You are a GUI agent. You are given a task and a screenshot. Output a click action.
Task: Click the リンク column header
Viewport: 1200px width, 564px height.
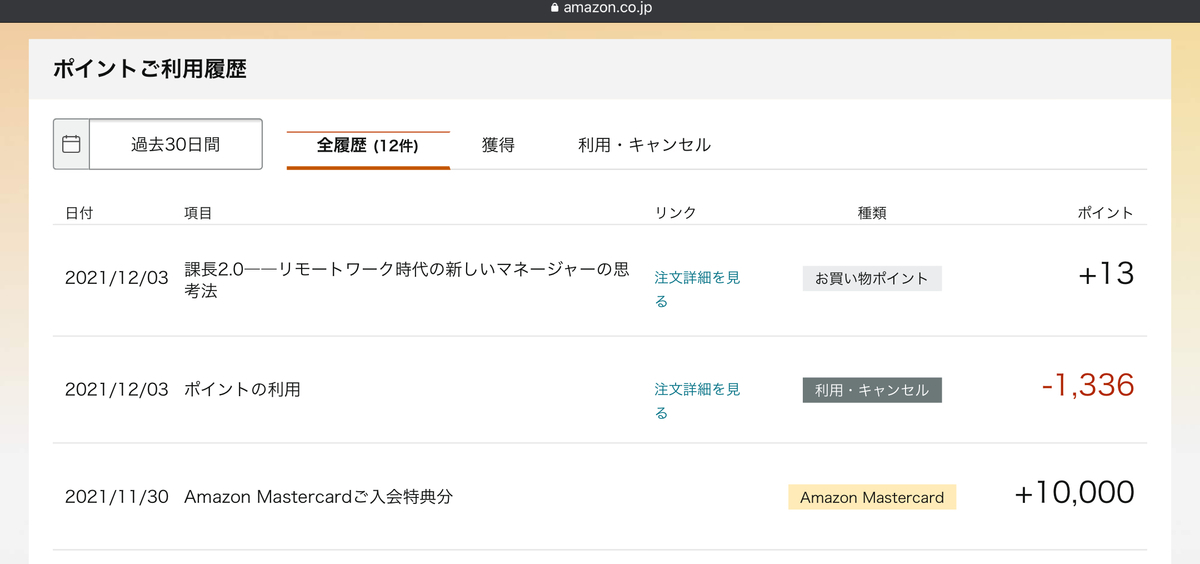[x=675, y=213]
